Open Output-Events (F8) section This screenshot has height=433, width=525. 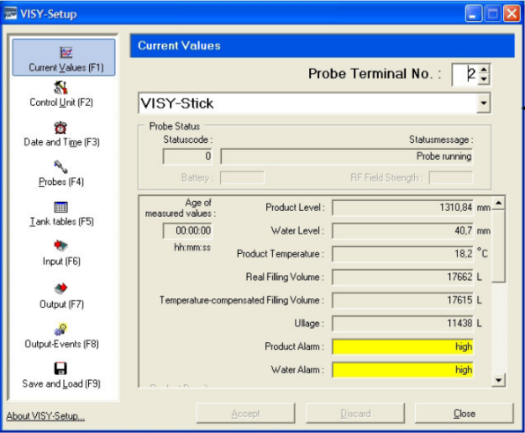tap(62, 344)
